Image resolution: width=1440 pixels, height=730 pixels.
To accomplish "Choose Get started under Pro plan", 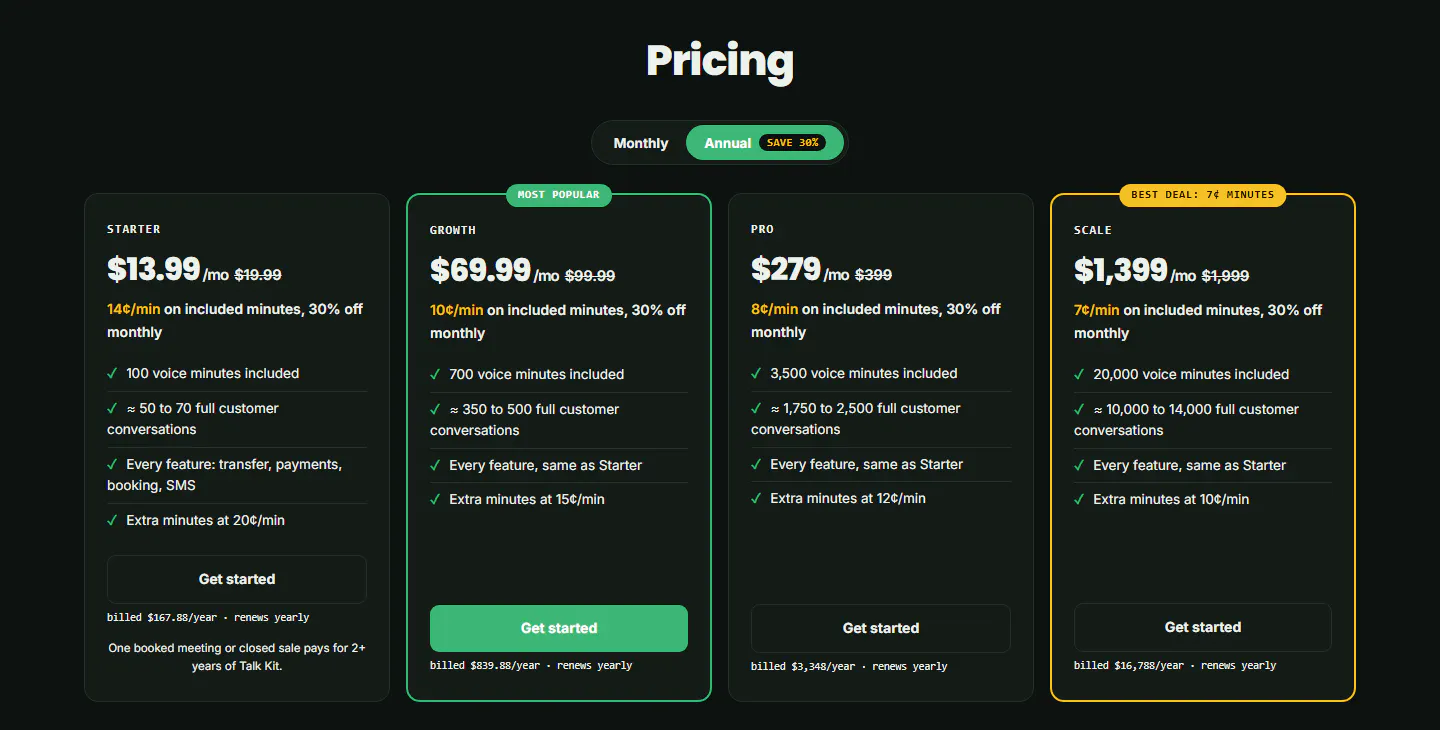I will point(881,628).
